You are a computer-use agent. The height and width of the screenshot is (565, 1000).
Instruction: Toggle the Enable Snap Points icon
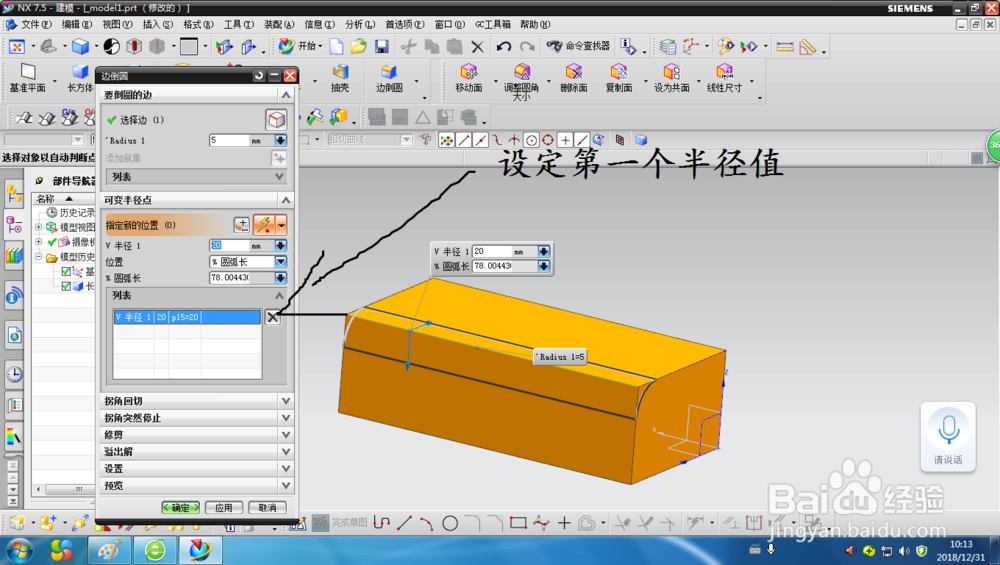tap(447, 140)
